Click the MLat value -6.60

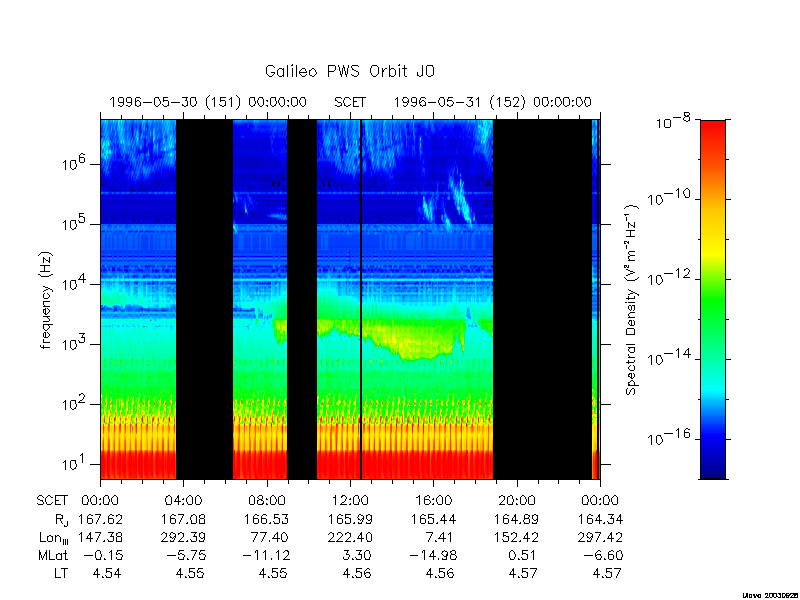(x=604, y=555)
